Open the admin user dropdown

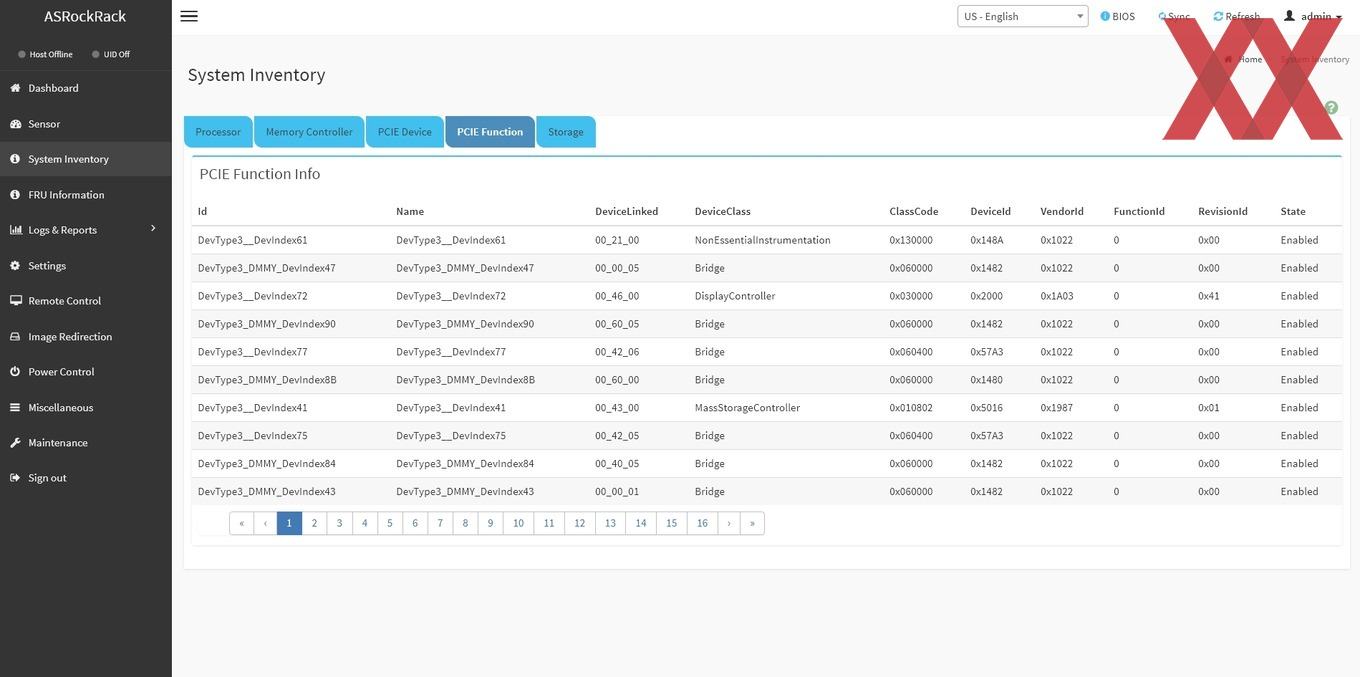point(1313,16)
